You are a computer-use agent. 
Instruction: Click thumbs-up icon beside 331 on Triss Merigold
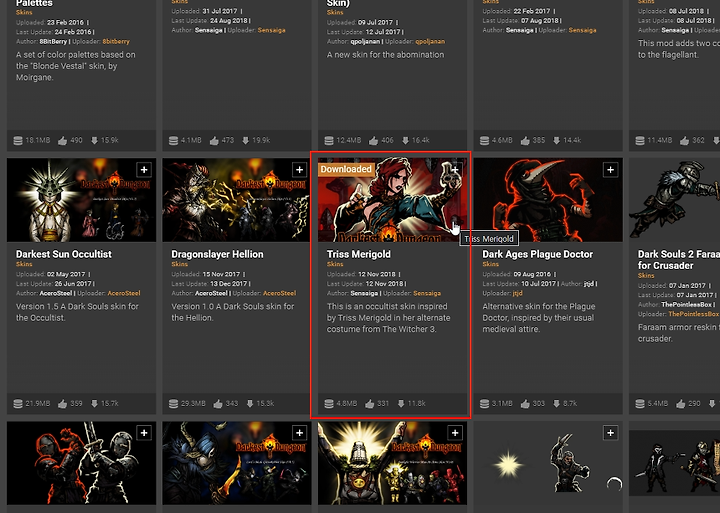pyautogui.click(x=369, y=404)
